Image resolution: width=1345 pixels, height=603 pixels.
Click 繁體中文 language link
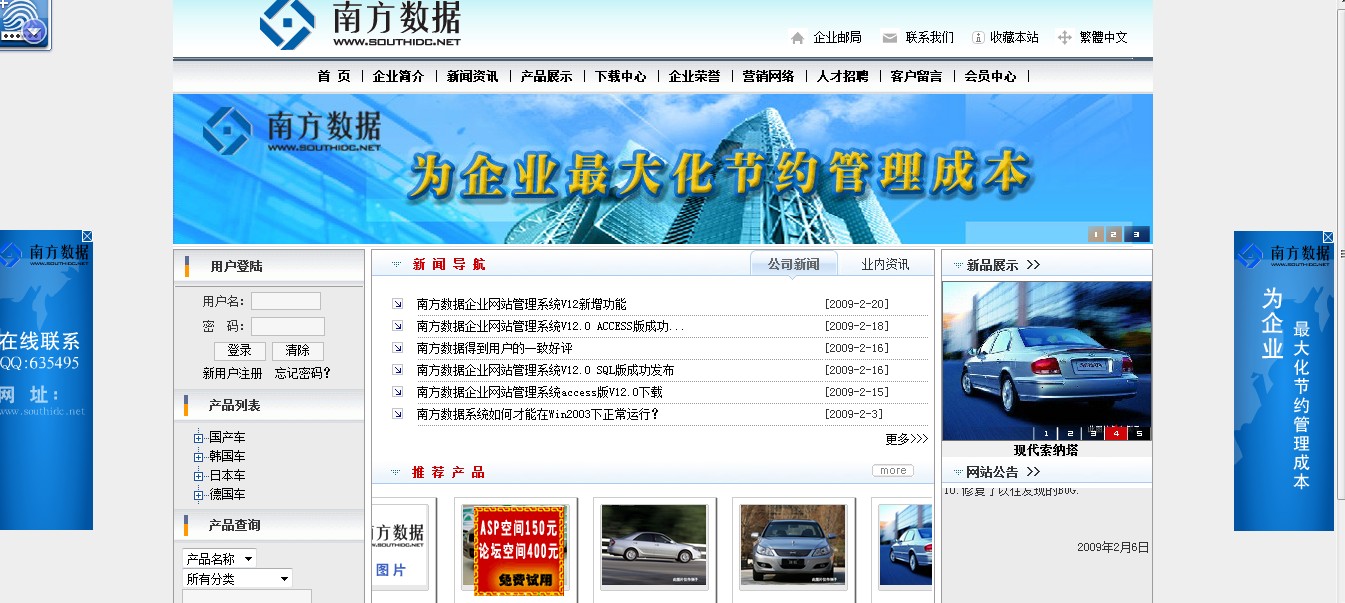click(x=1104, y=38)
